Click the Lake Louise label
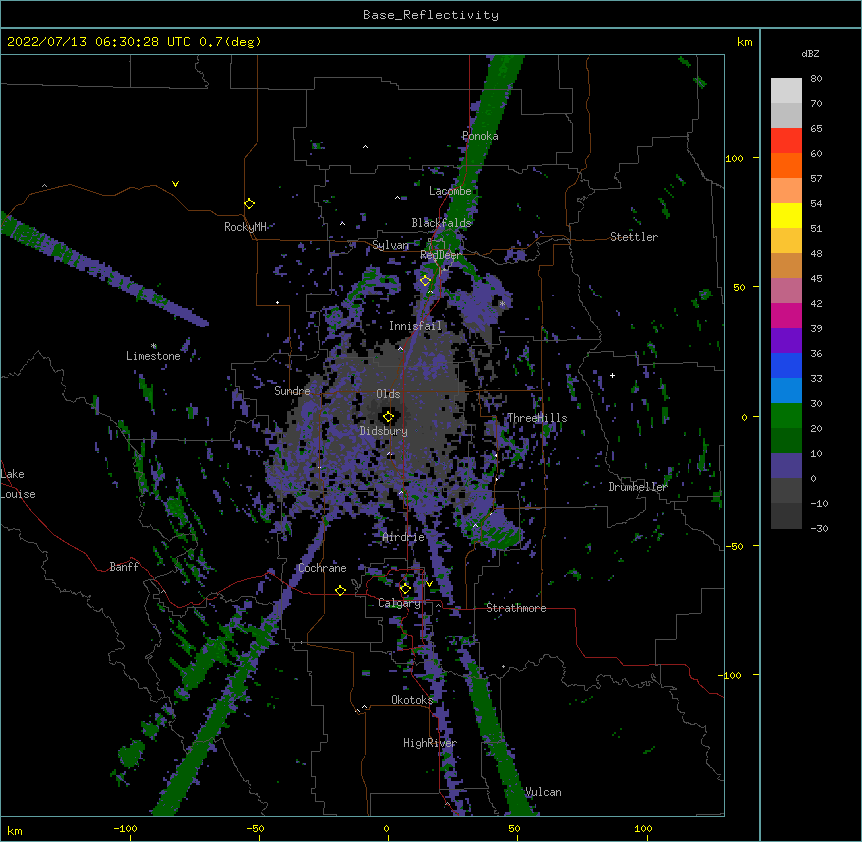862x842 pixels. tap(18, 484)
